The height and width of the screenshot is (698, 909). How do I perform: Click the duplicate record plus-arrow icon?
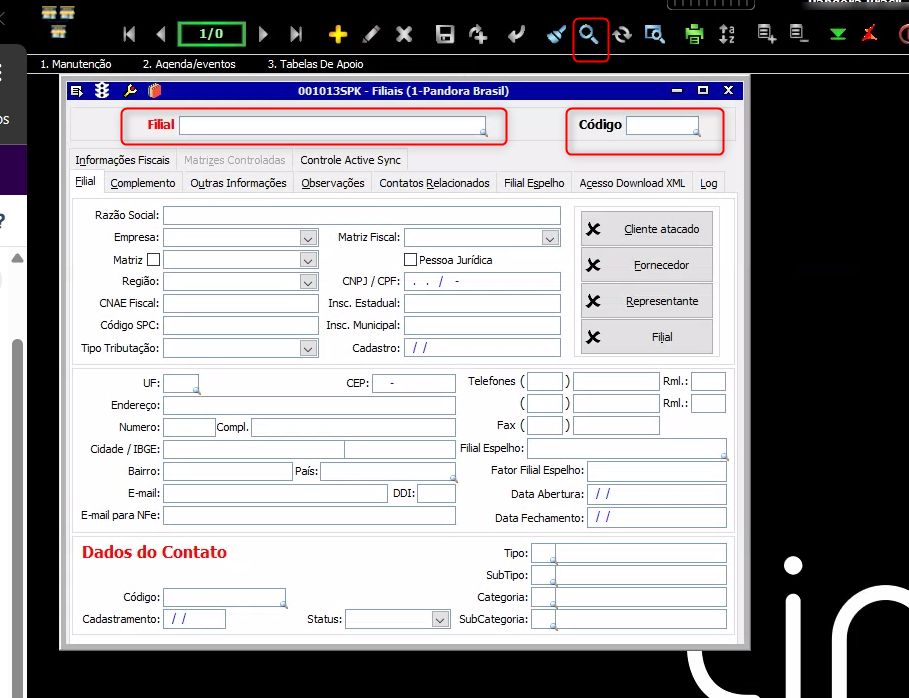[x=478, y=34]
